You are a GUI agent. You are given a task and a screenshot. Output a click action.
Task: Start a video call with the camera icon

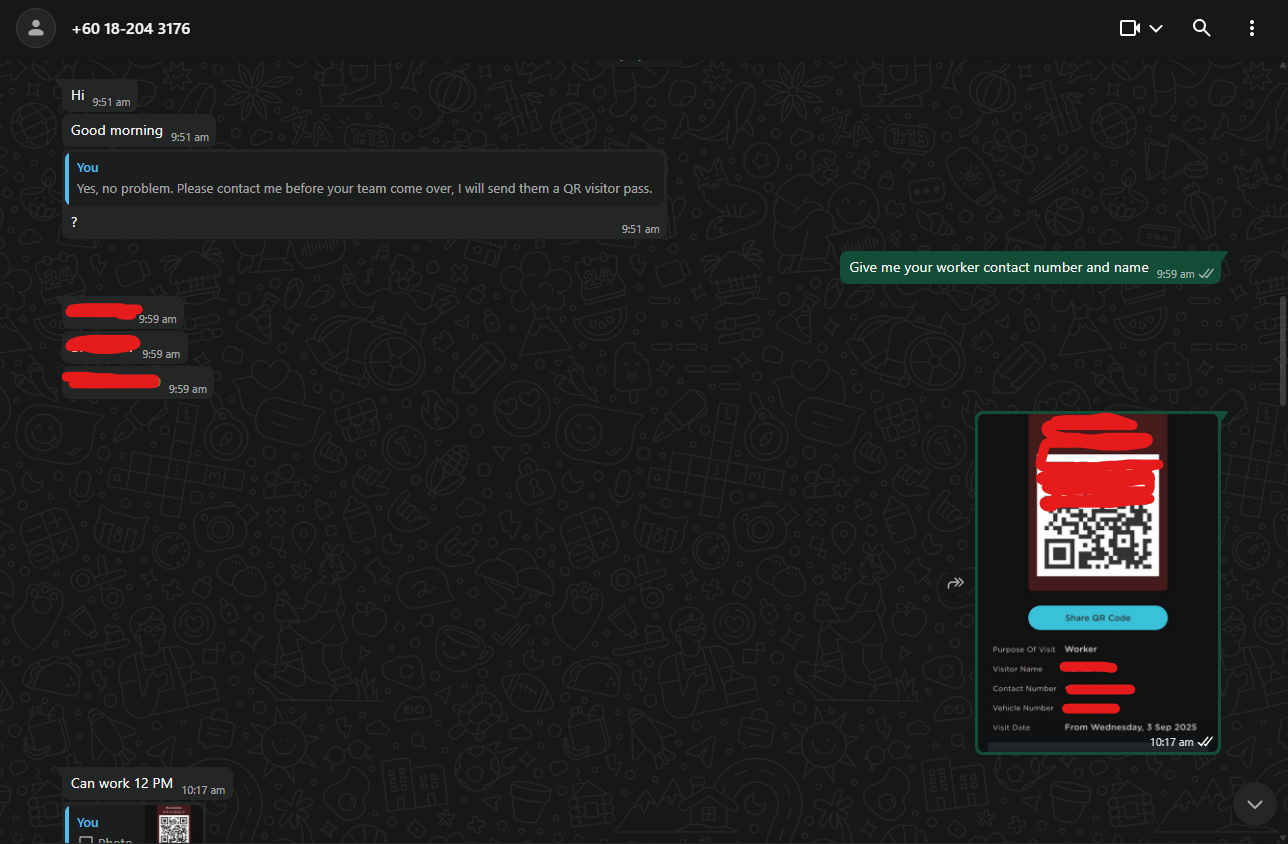(x=1130, y=28)
